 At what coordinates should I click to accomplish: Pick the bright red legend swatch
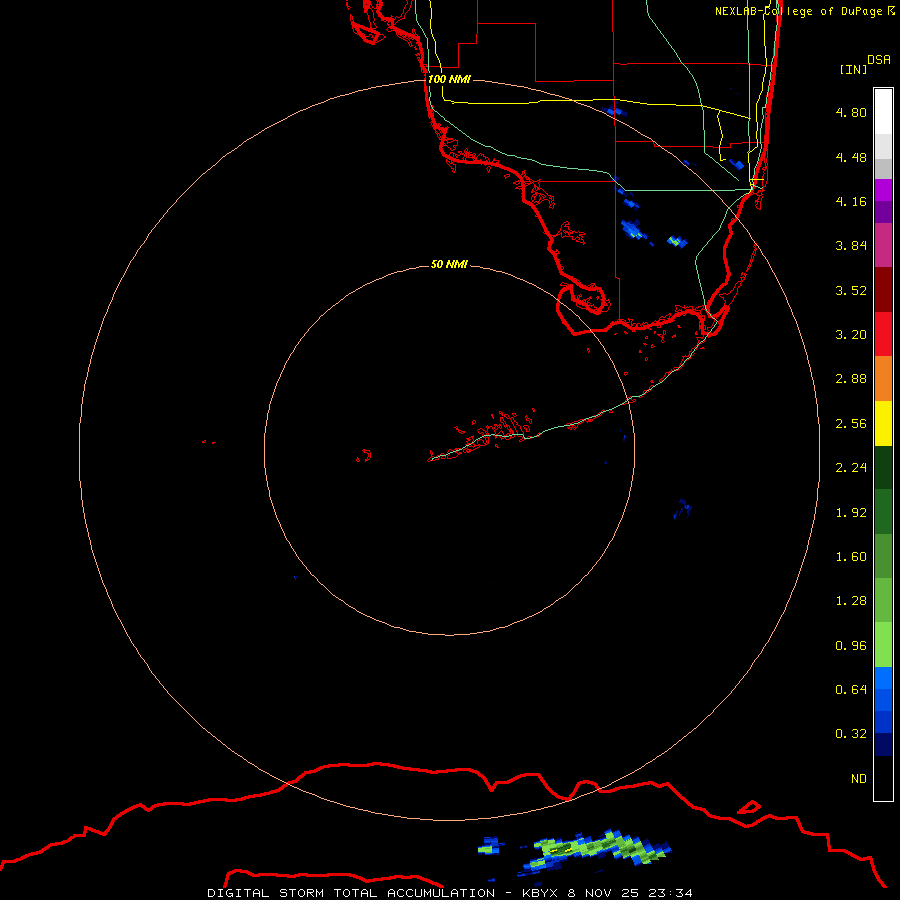[883, 334]
